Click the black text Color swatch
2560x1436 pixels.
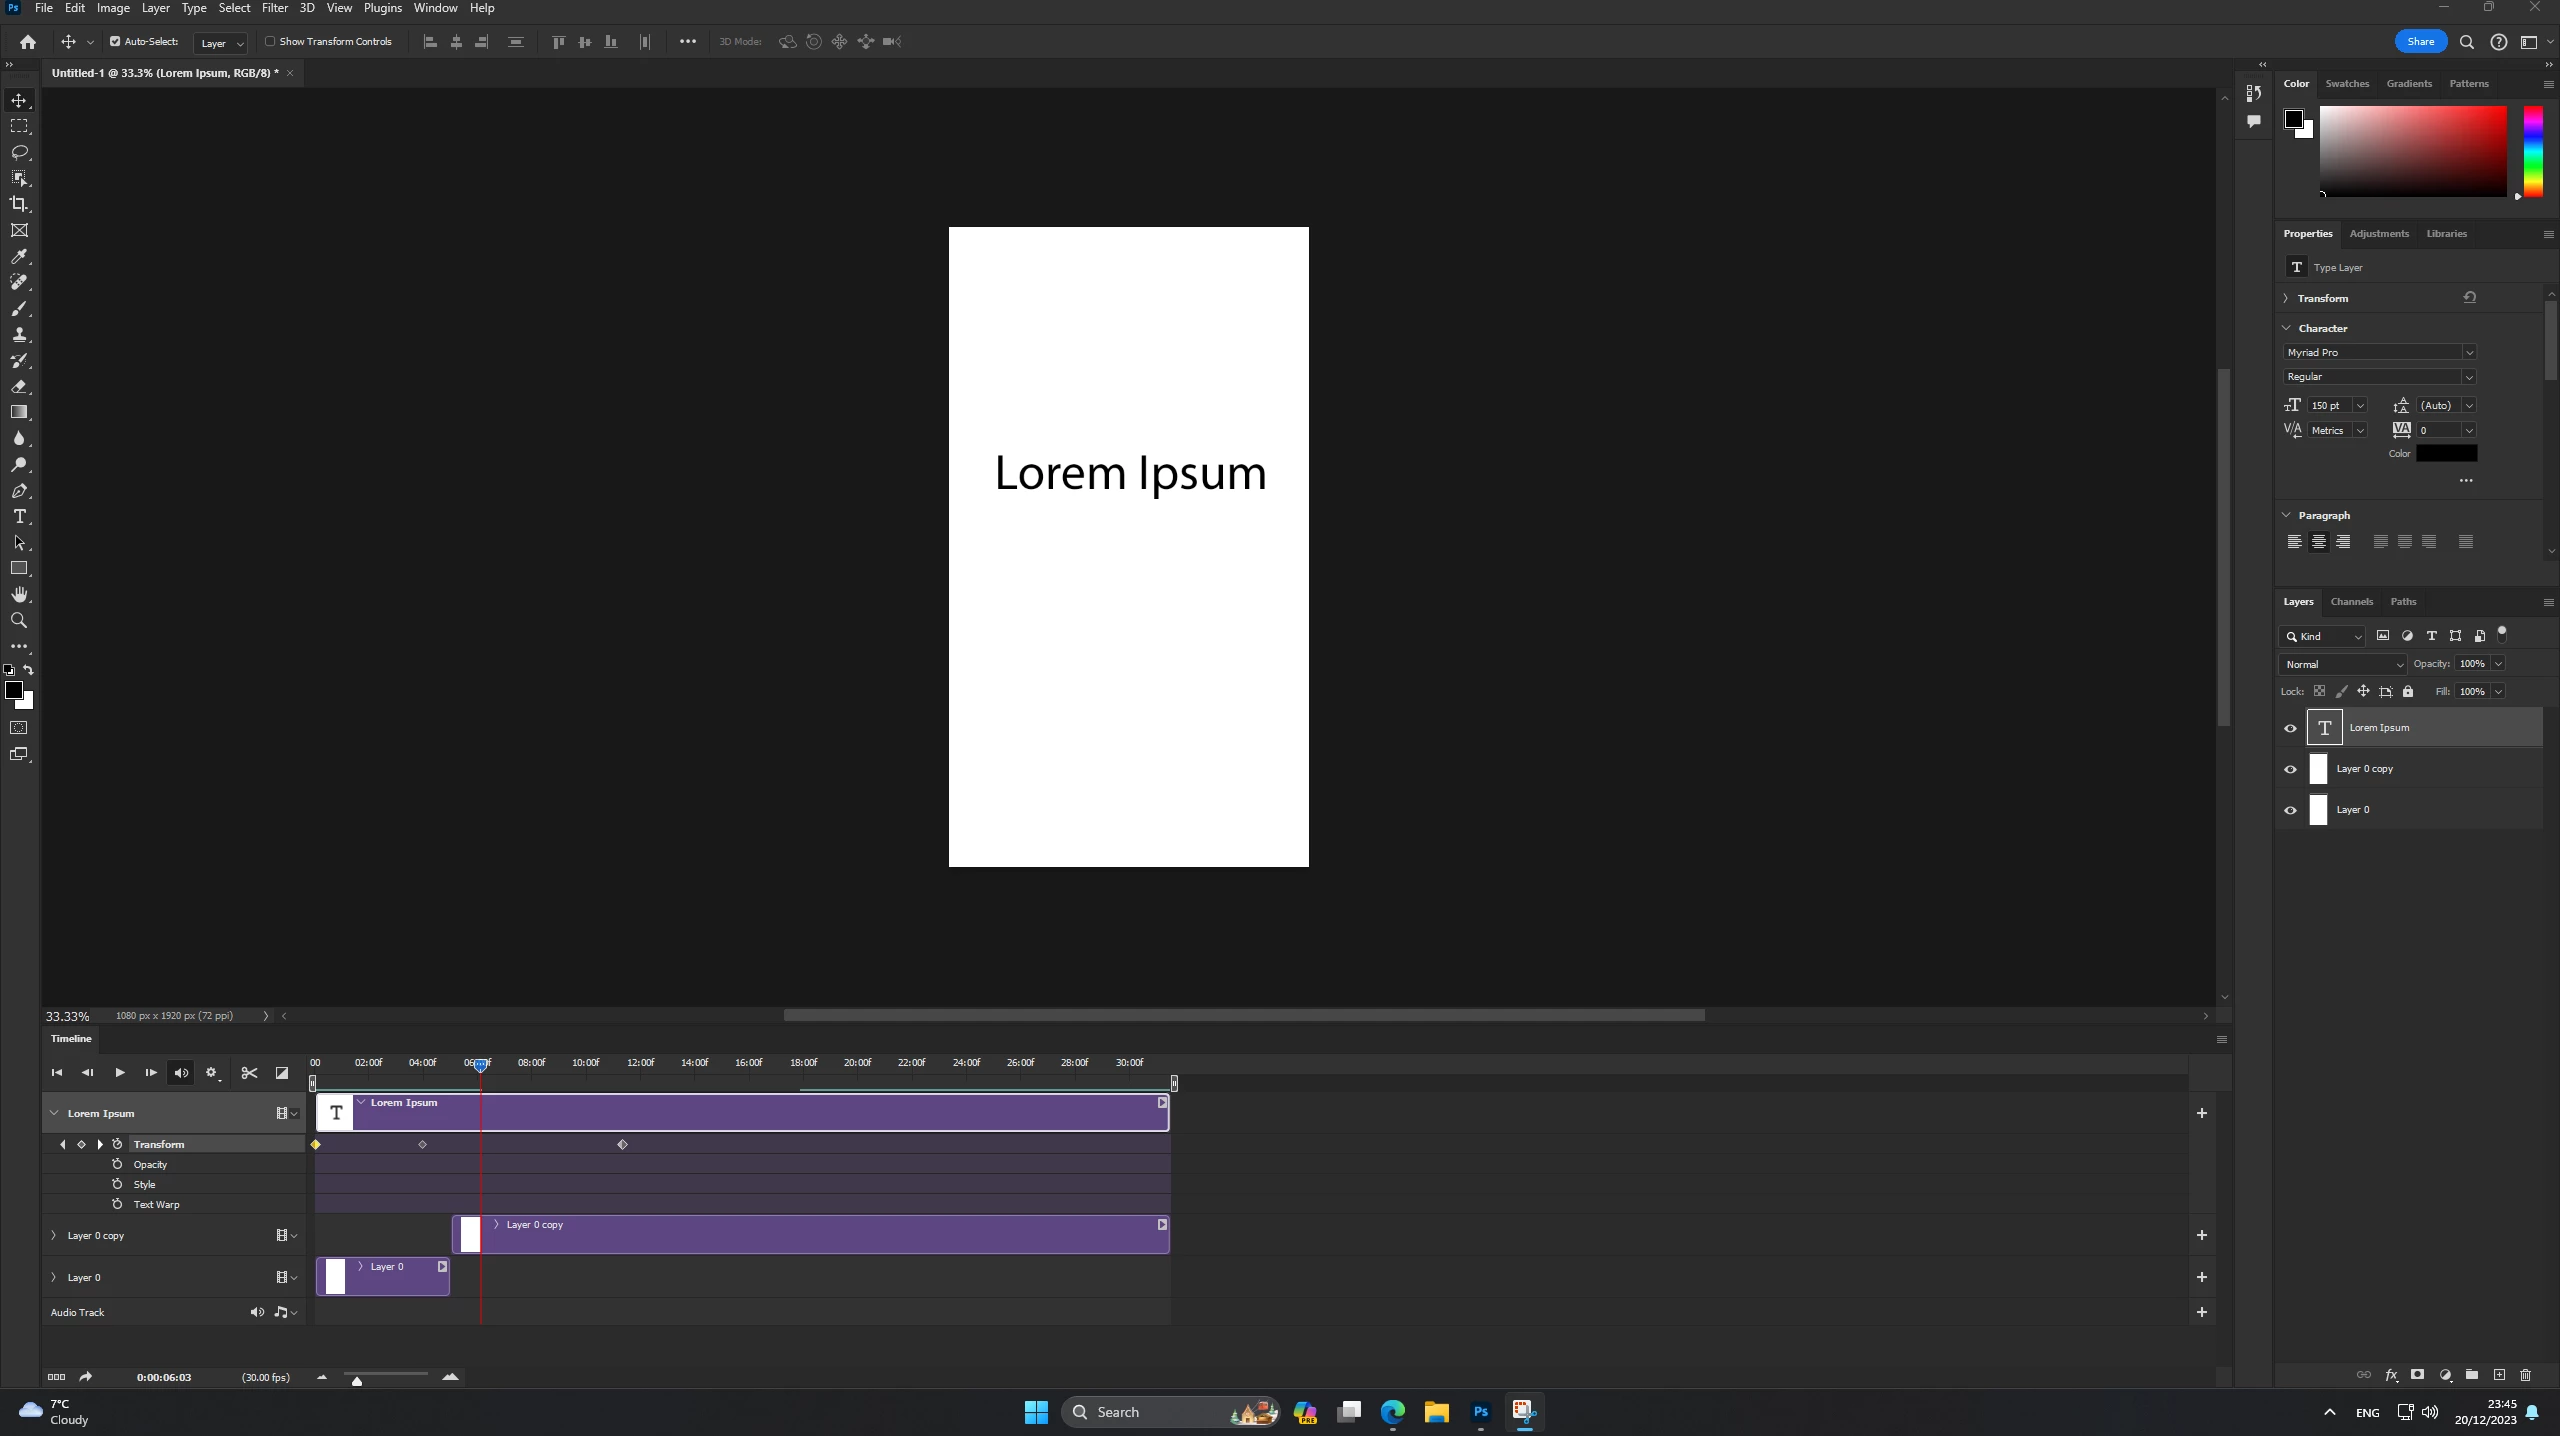(x=2446, y=454)
